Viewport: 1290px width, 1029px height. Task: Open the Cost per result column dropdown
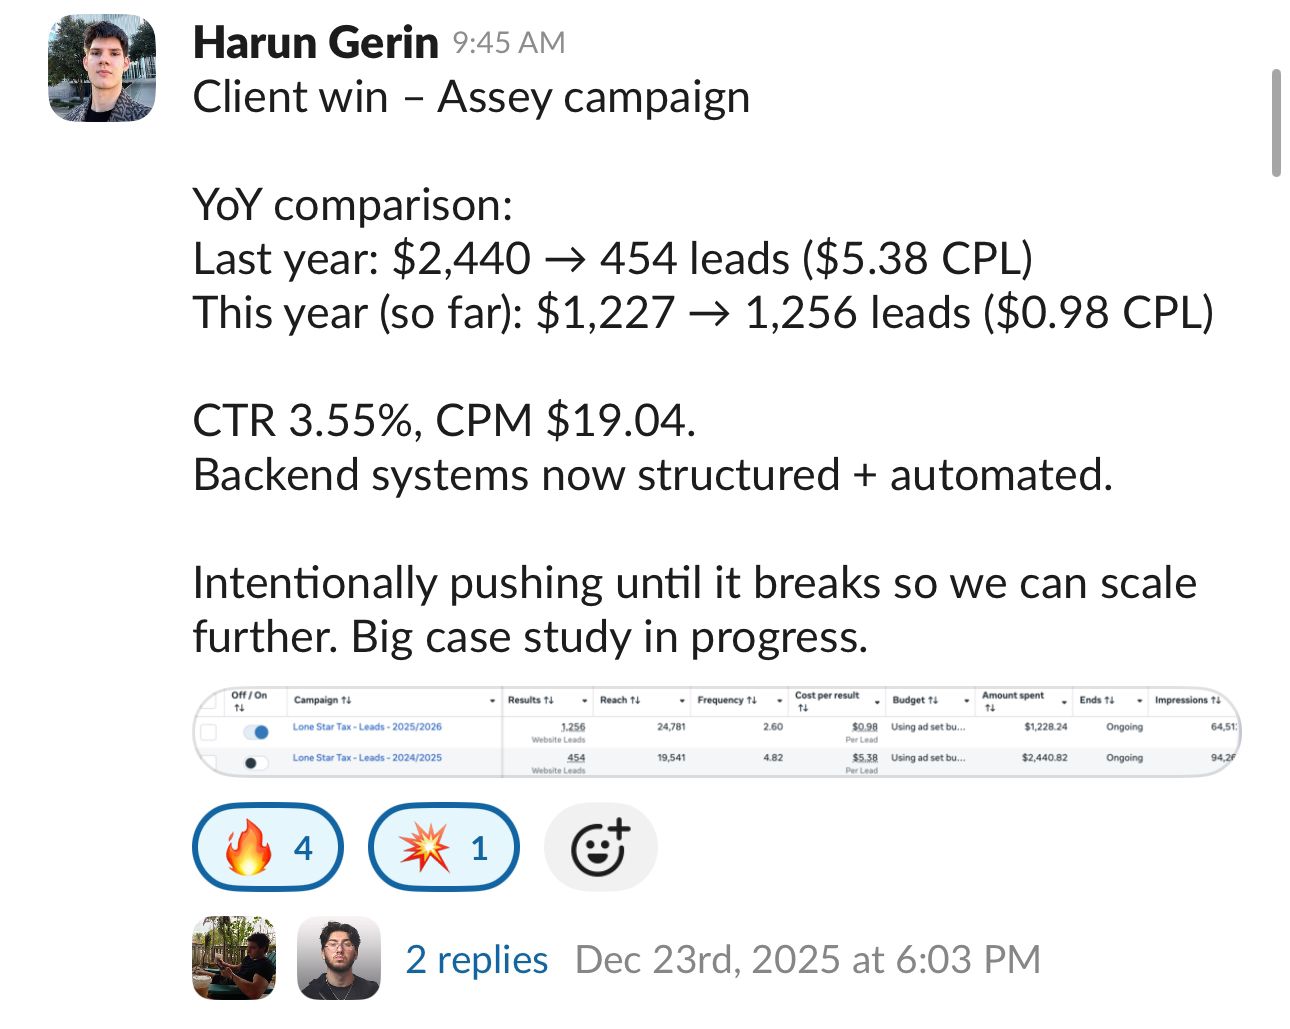click(x=876, y=701)
